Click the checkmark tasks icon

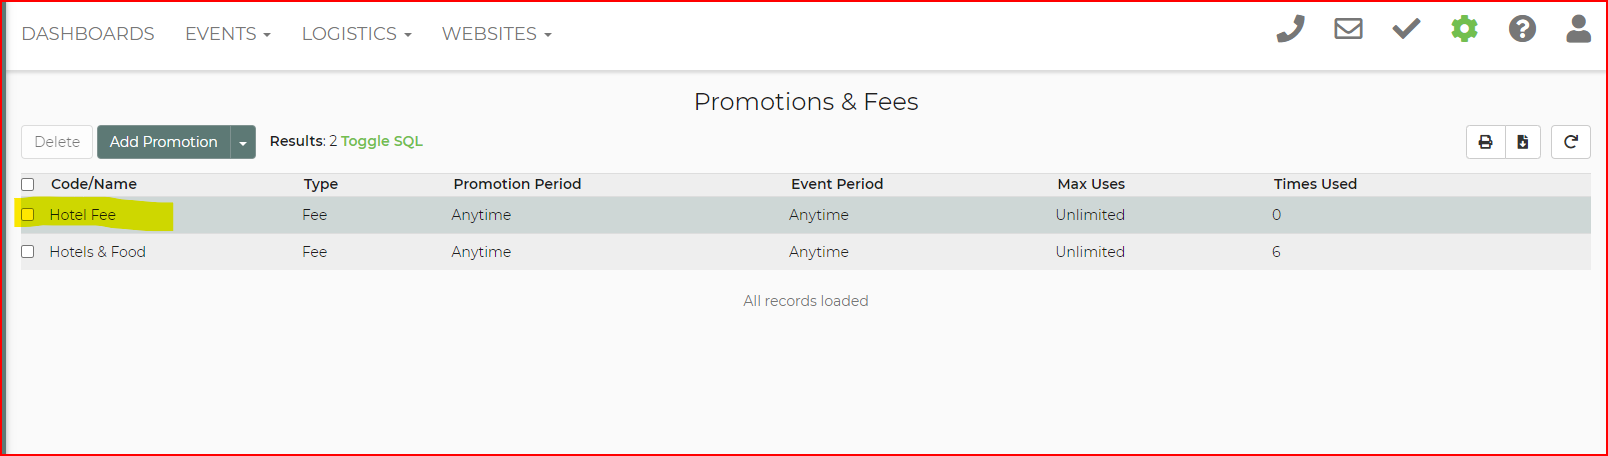pos(1406,29)
